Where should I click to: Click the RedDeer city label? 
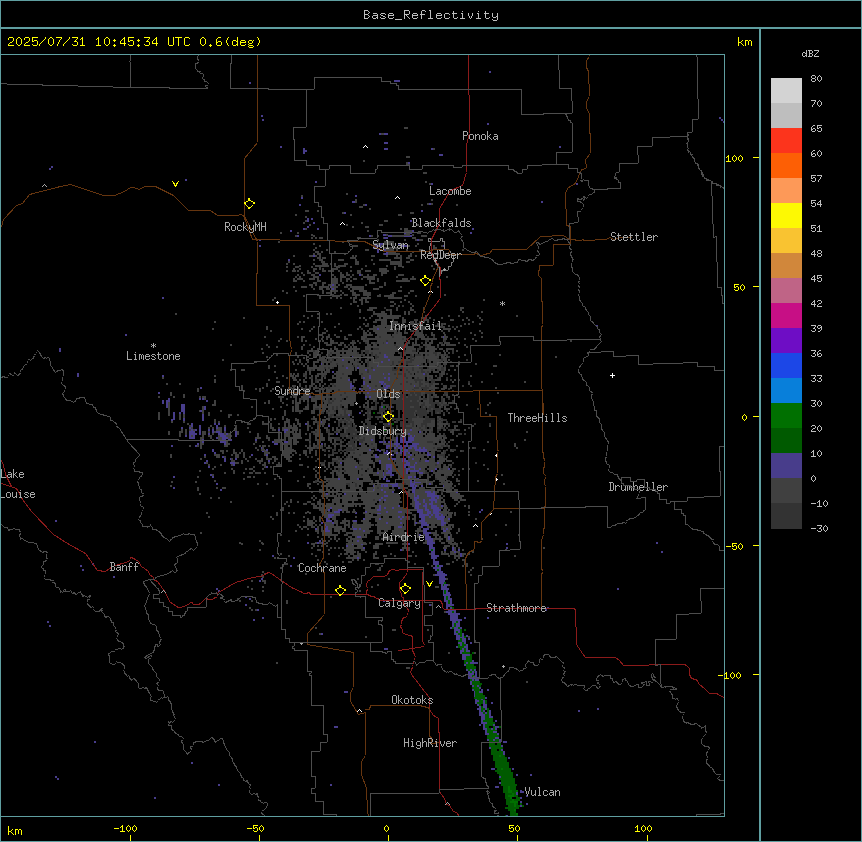pyautogui.click(x=440, y=255)
